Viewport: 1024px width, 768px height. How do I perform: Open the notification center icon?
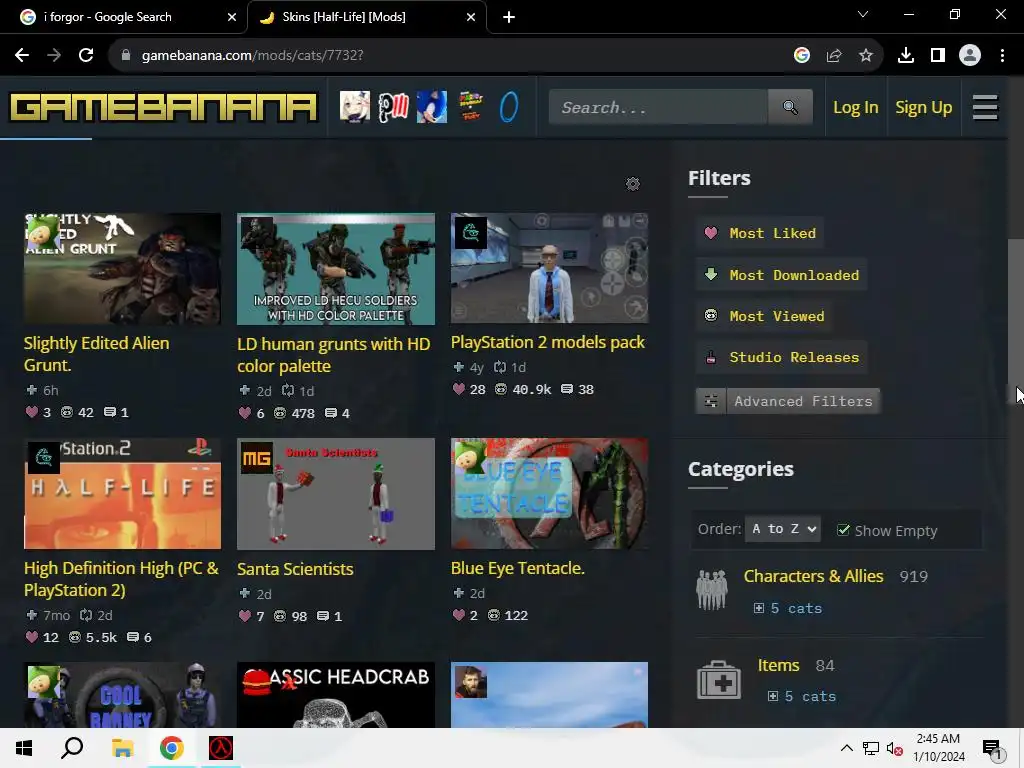pos(991,748)
